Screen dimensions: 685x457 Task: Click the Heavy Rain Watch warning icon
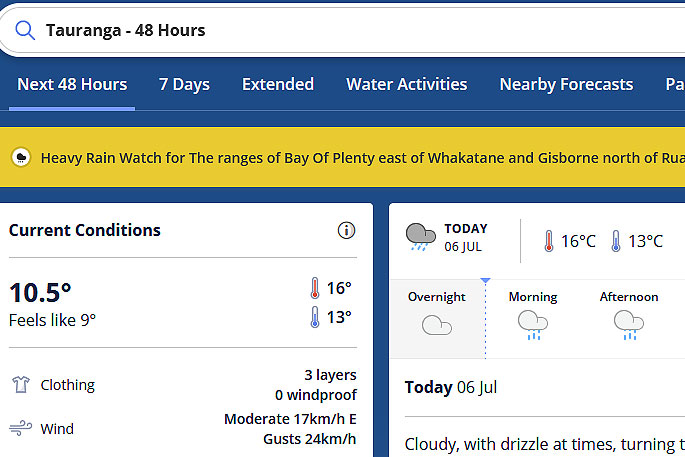[x=21, y=158]
